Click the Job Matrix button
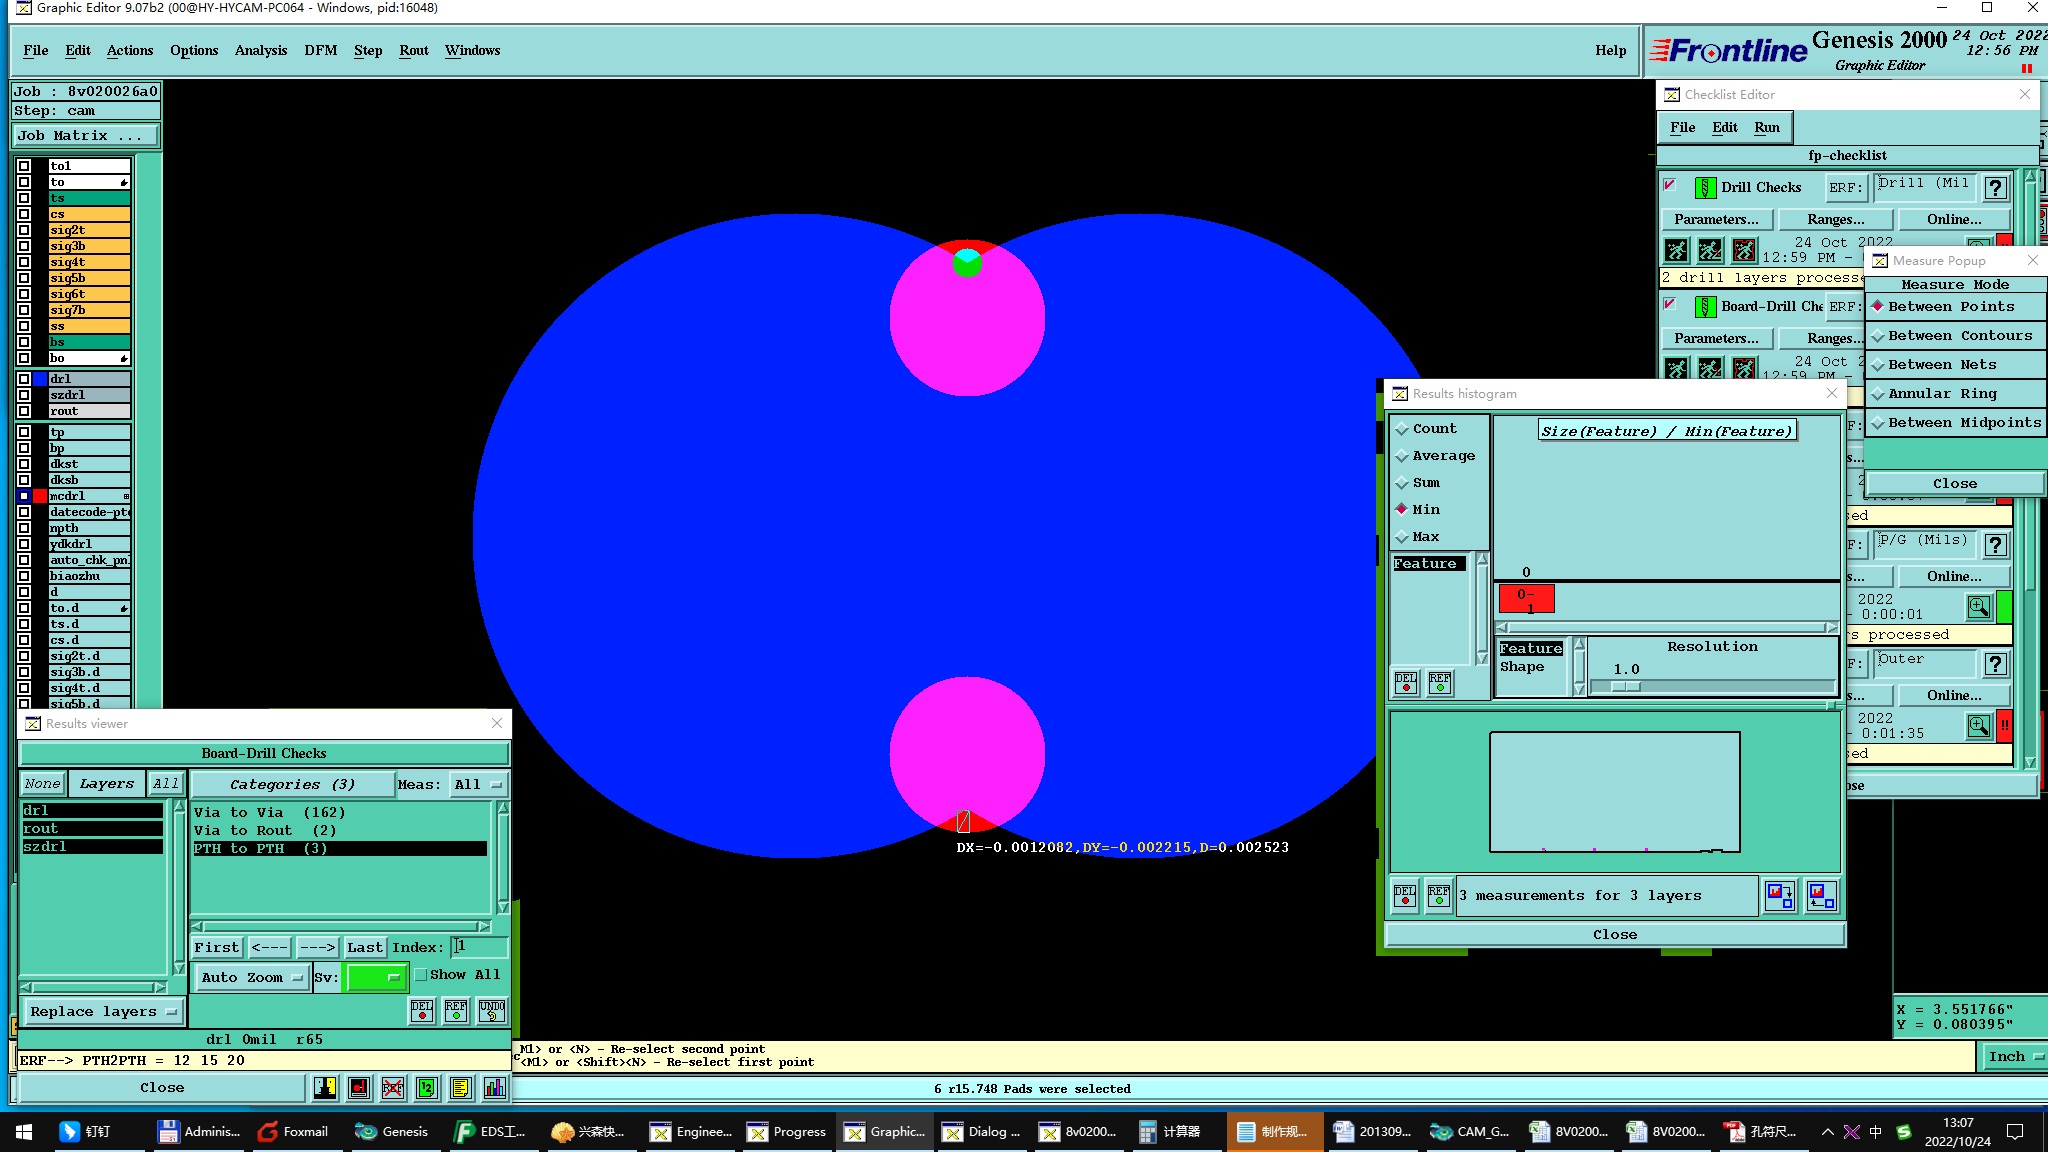2048x1152 pixels. 85,136
